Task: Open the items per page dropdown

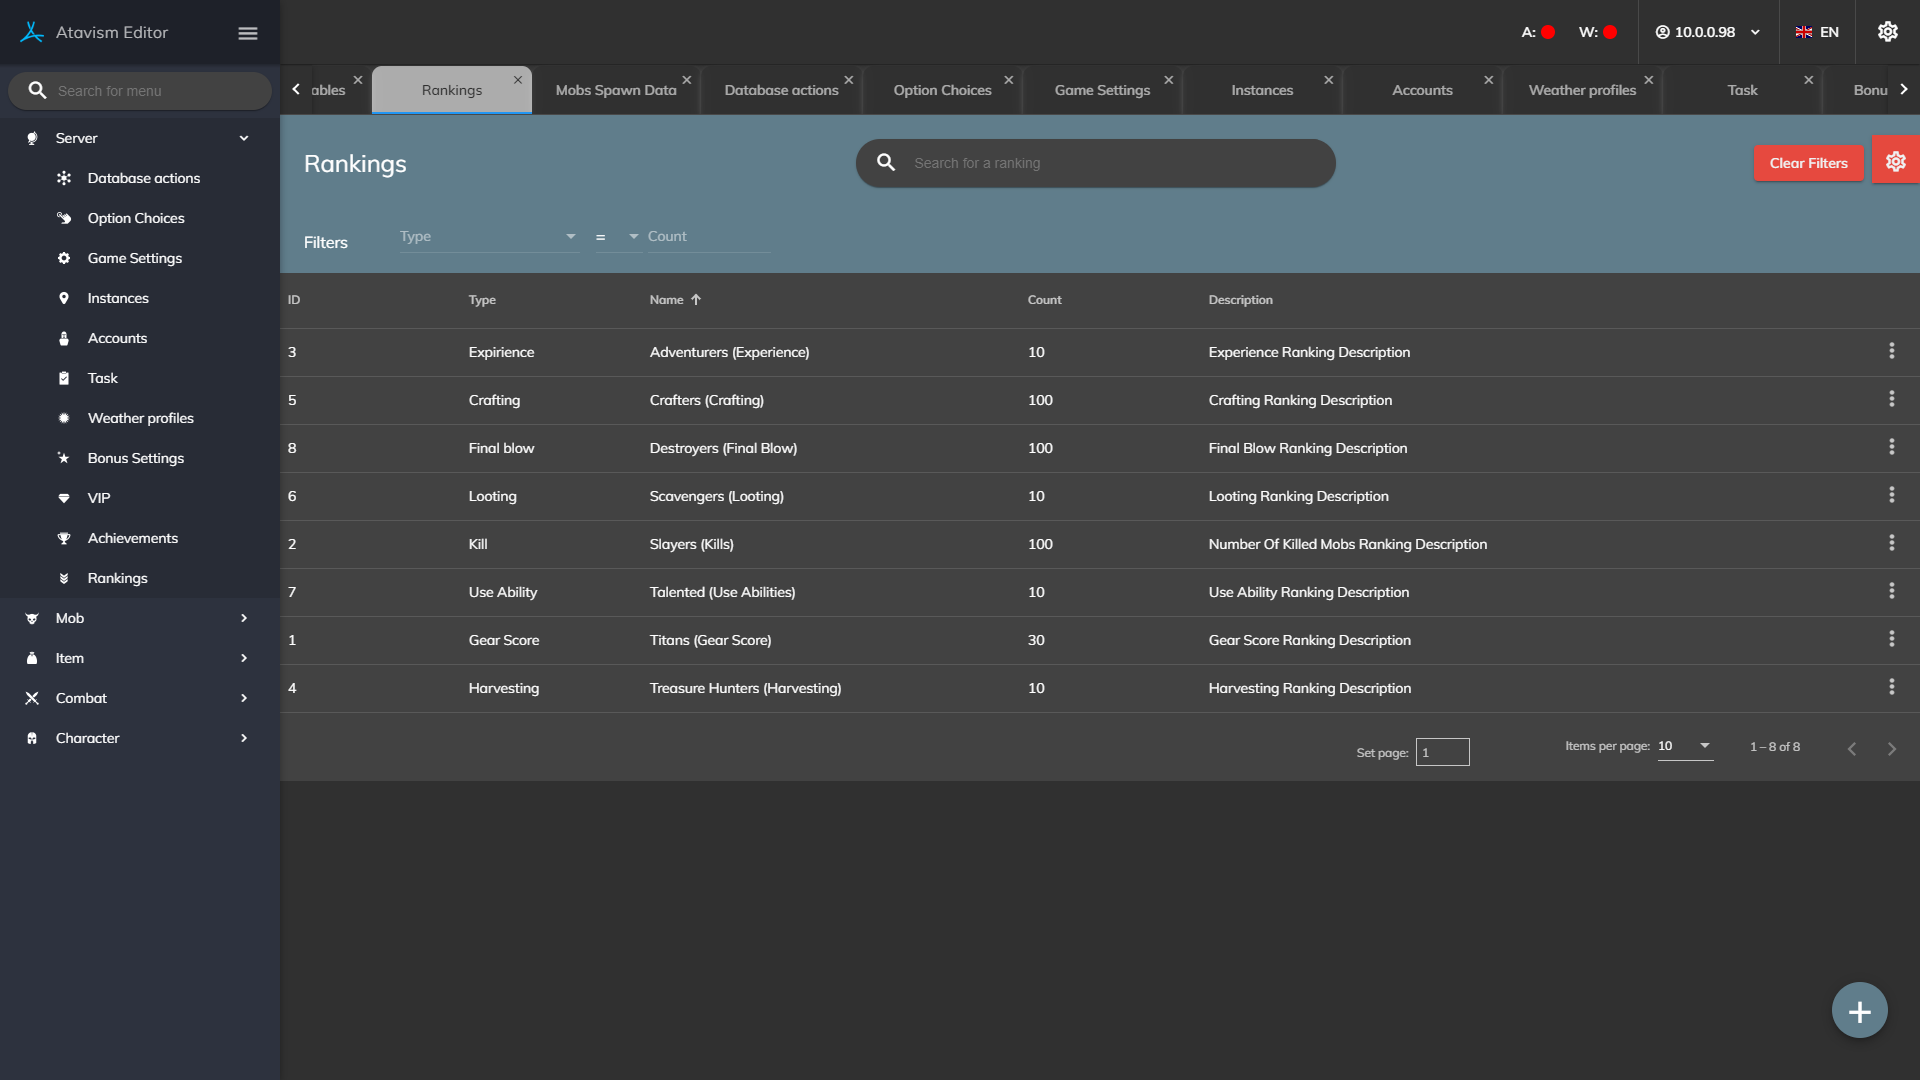Action: pyautogui.click(x=1685, y=746)
